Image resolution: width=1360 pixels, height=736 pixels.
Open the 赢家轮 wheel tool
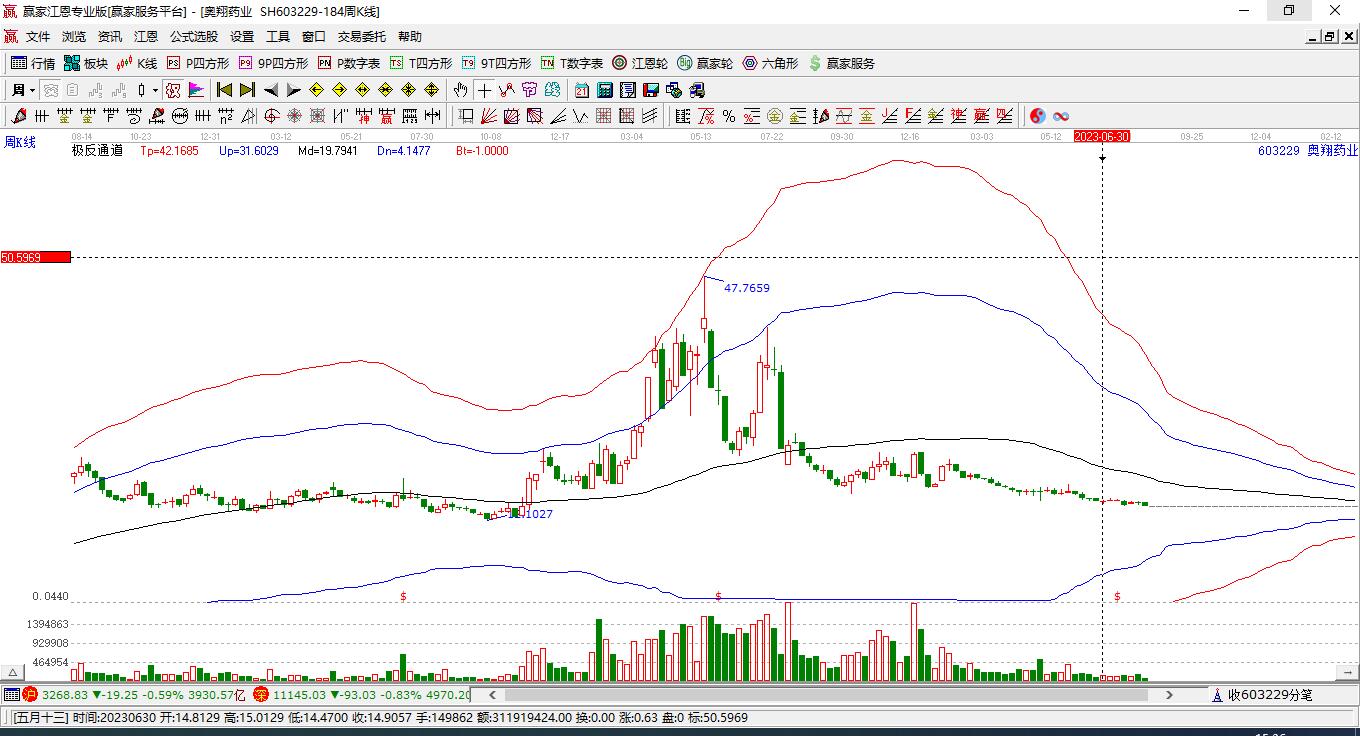click(x=705, y=63)
